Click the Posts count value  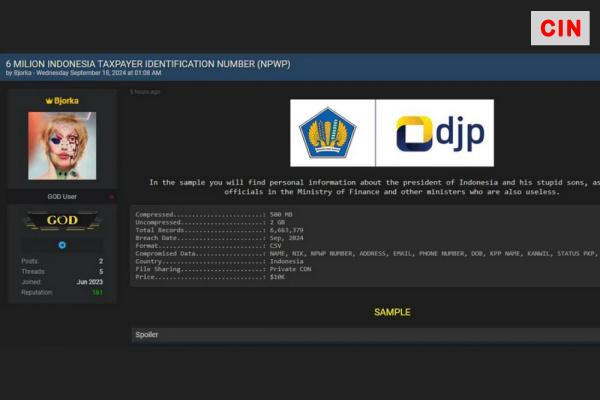[x=100, y=260]
